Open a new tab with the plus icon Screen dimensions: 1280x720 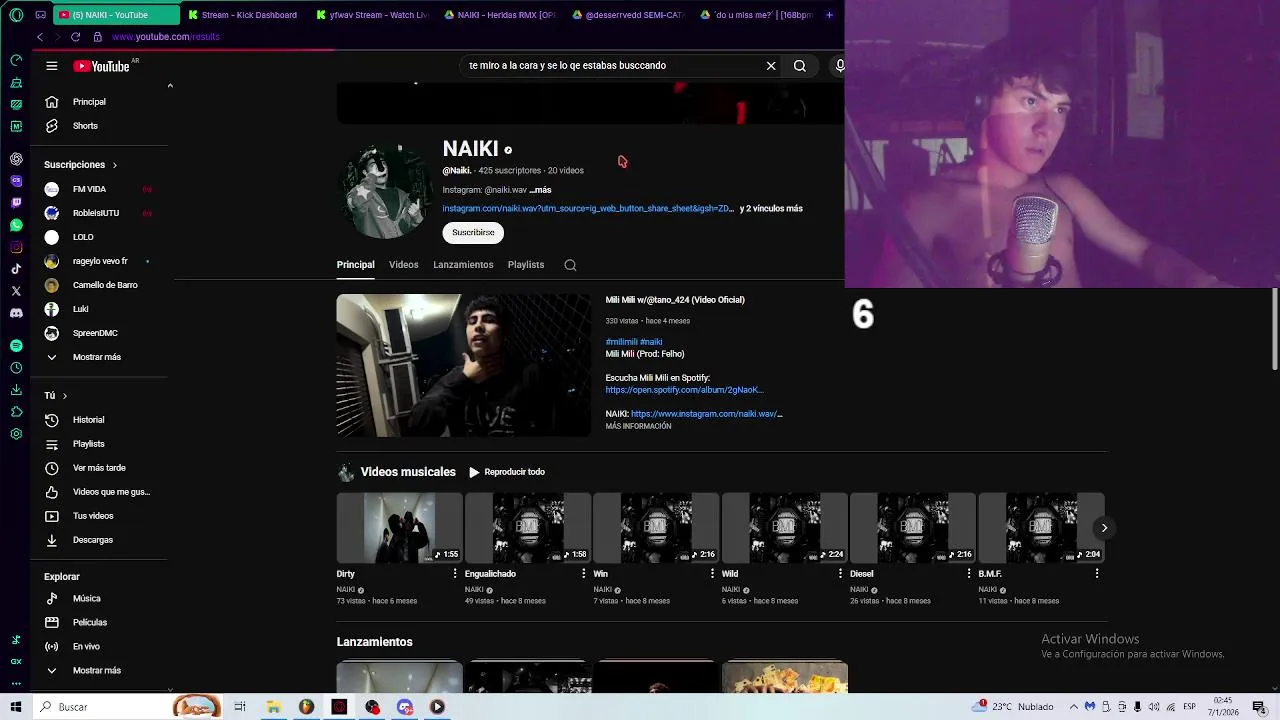pos(829,15)
